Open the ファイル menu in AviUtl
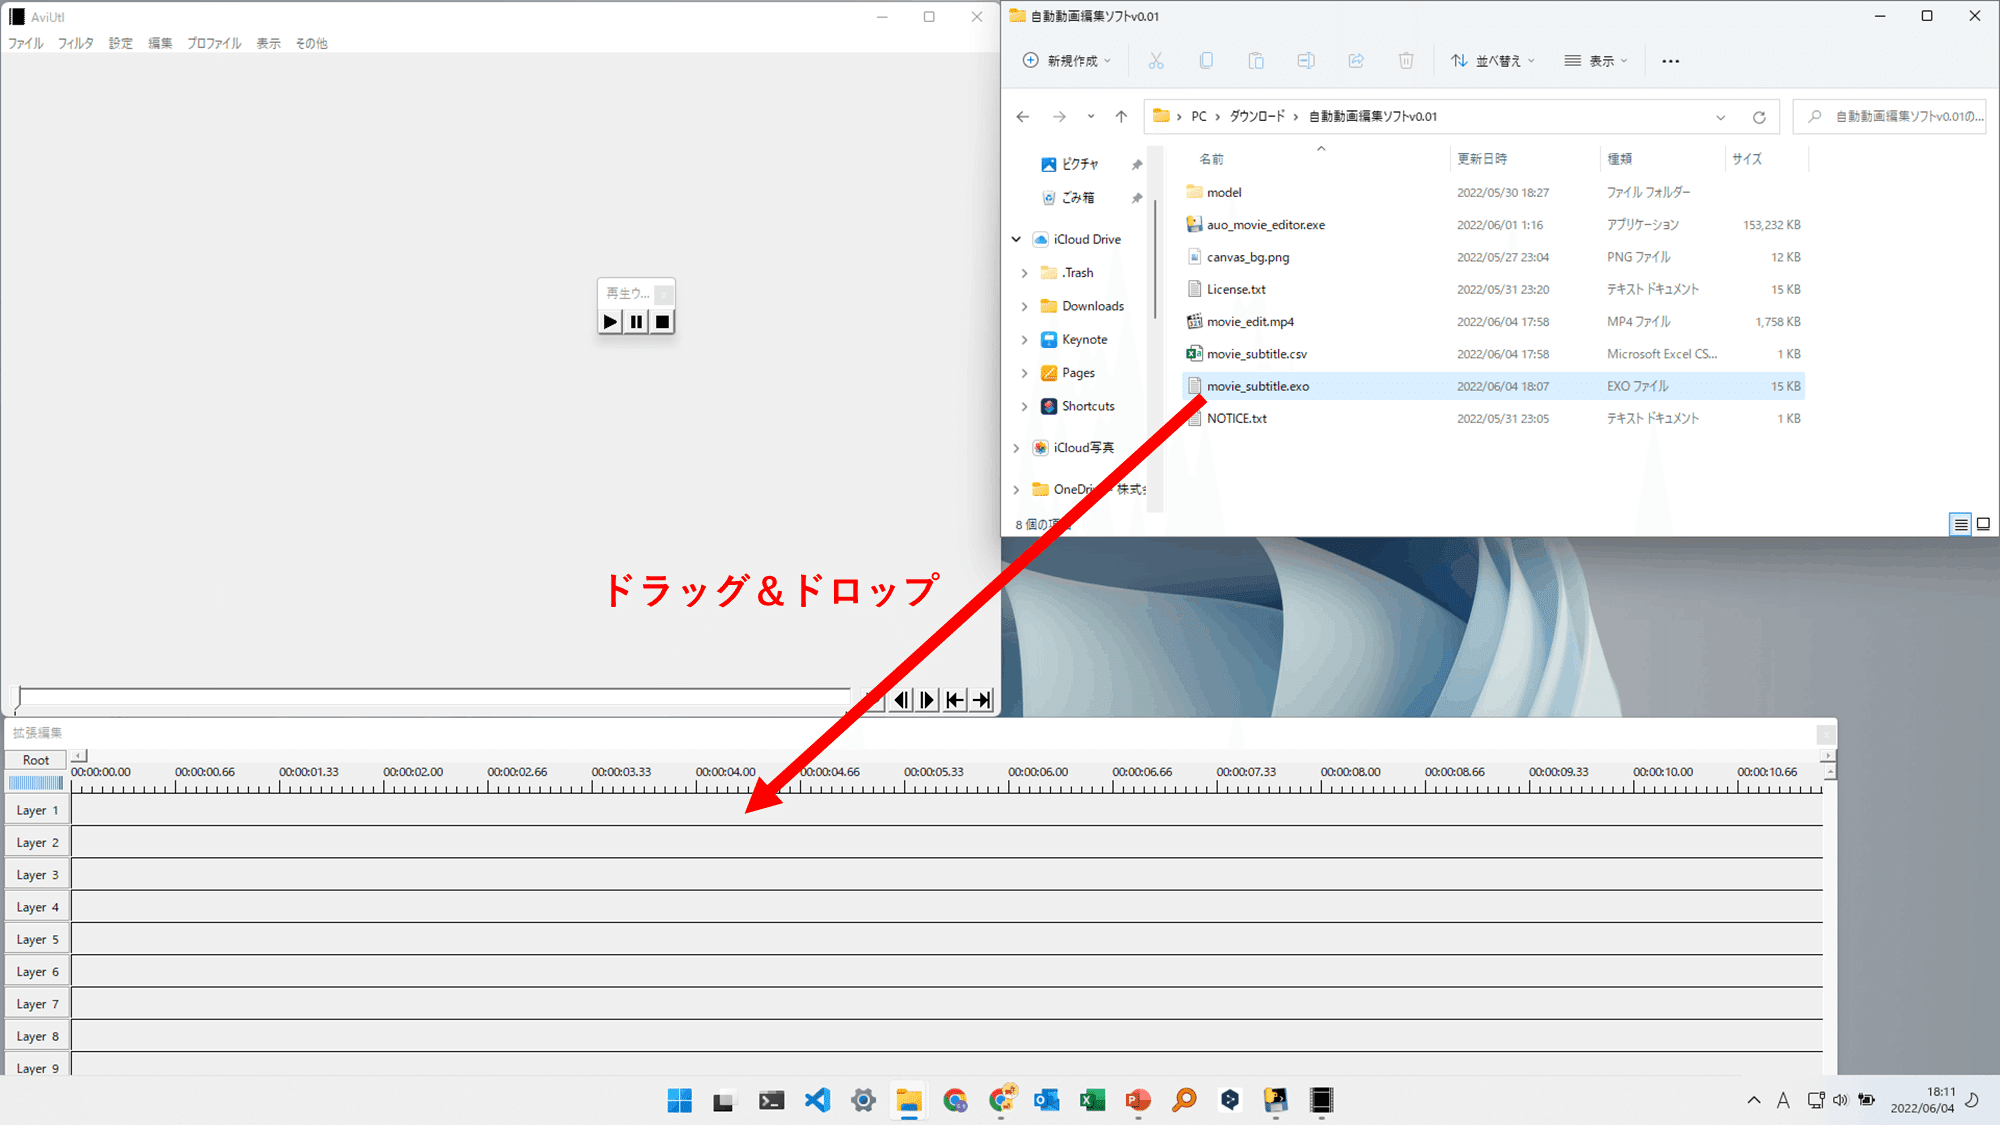Viewport: 2000px width, 1125px height. (26, 43)
